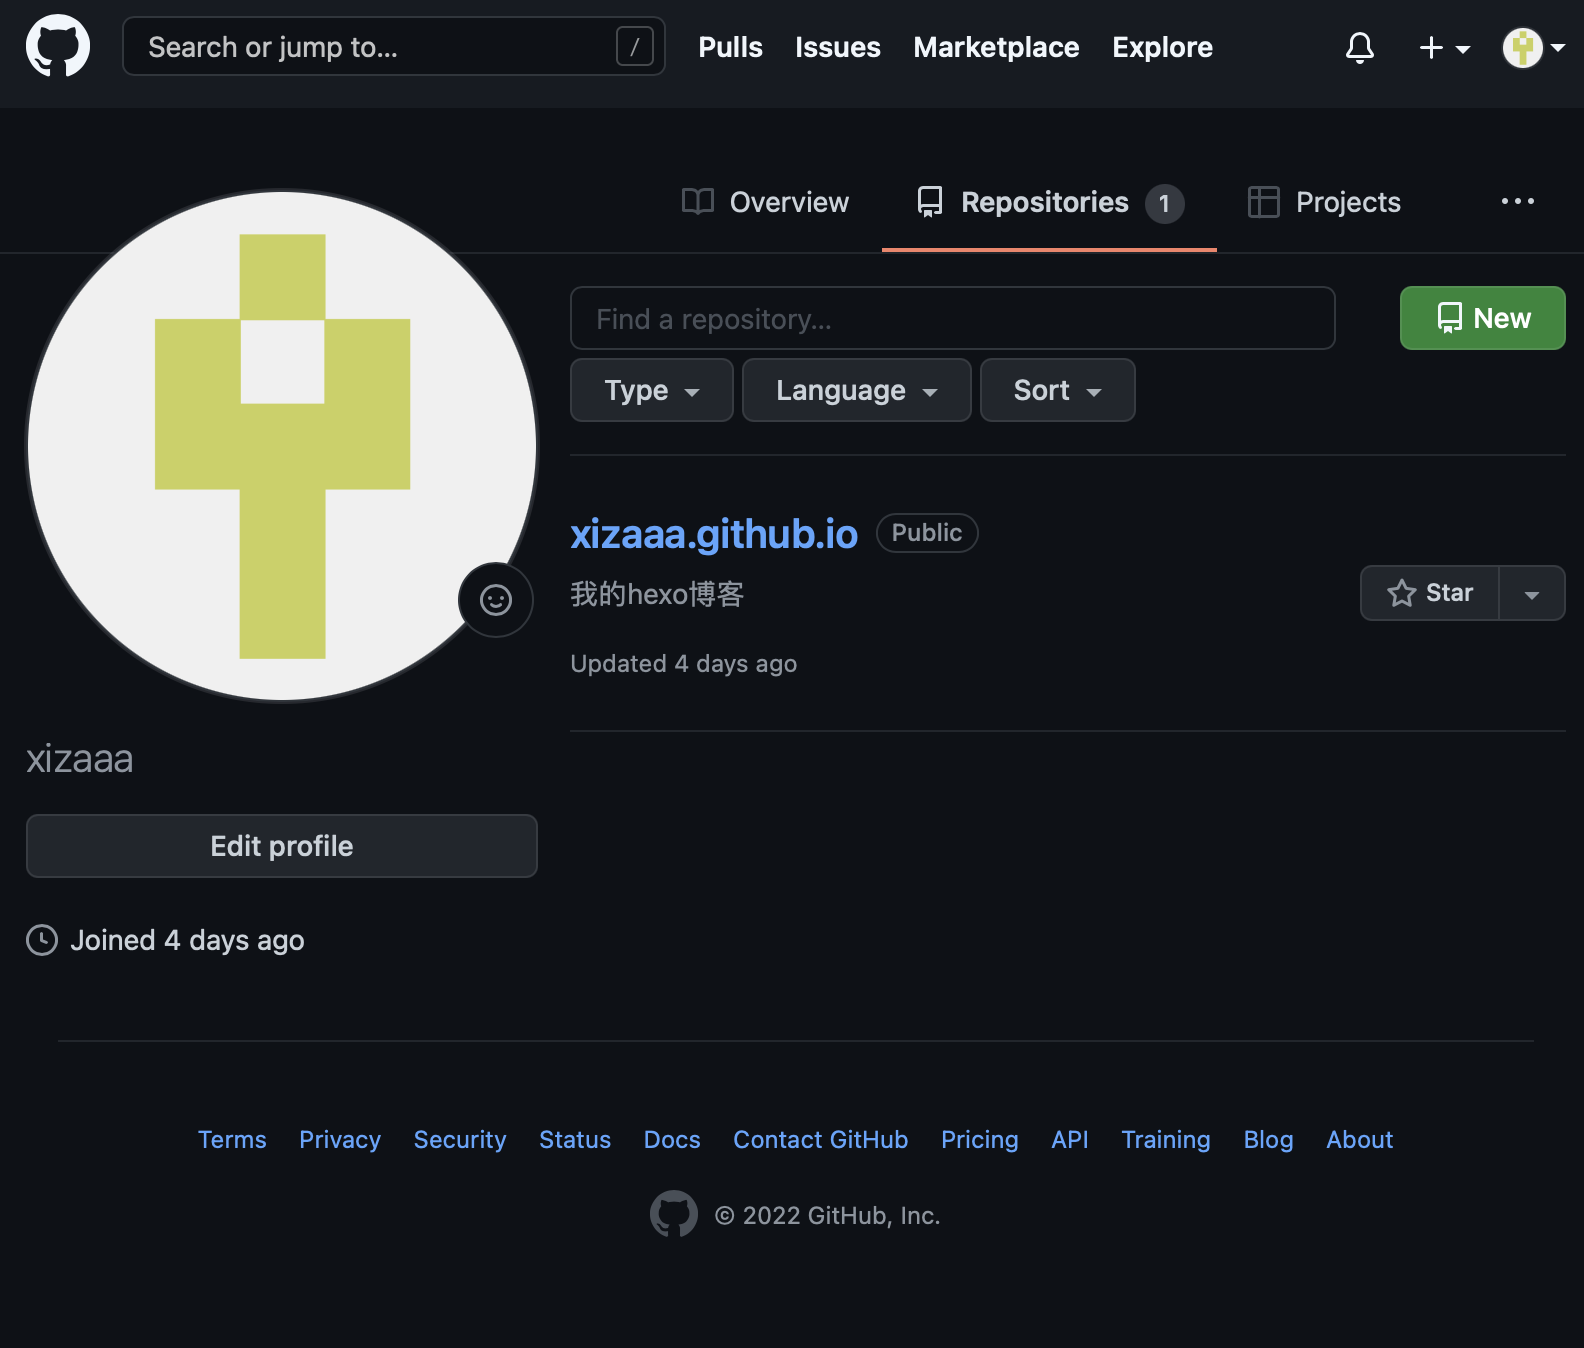Open the Blog footer link
The height and width of the screenshot is (1348, 1584).
click(x=1268, y=1139)
